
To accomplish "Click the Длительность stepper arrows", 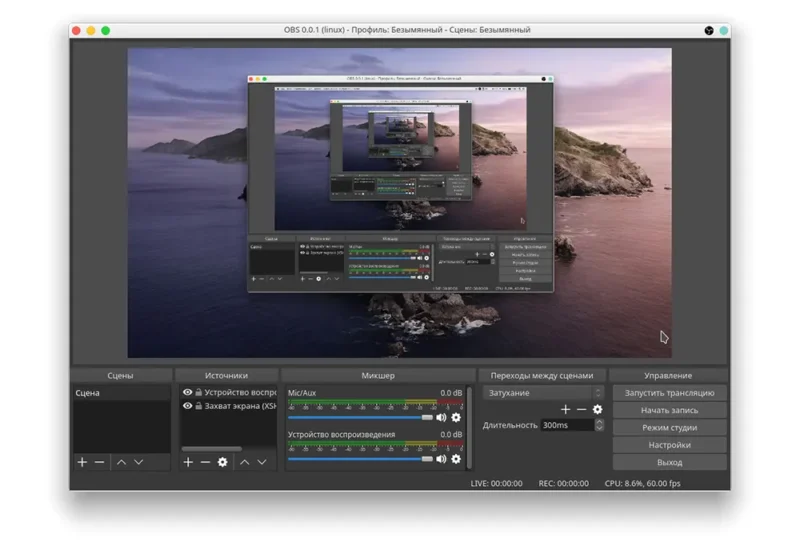I will [599, 425].
